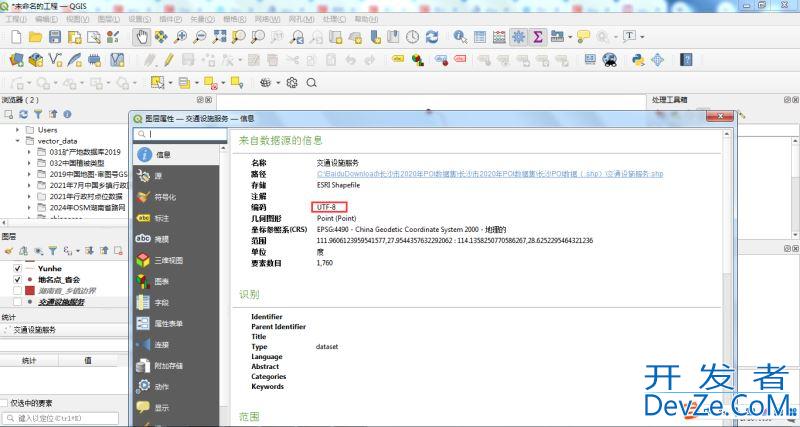Open the 视图(V) menu
Screen dimensions: 800x427
(78, 19)
